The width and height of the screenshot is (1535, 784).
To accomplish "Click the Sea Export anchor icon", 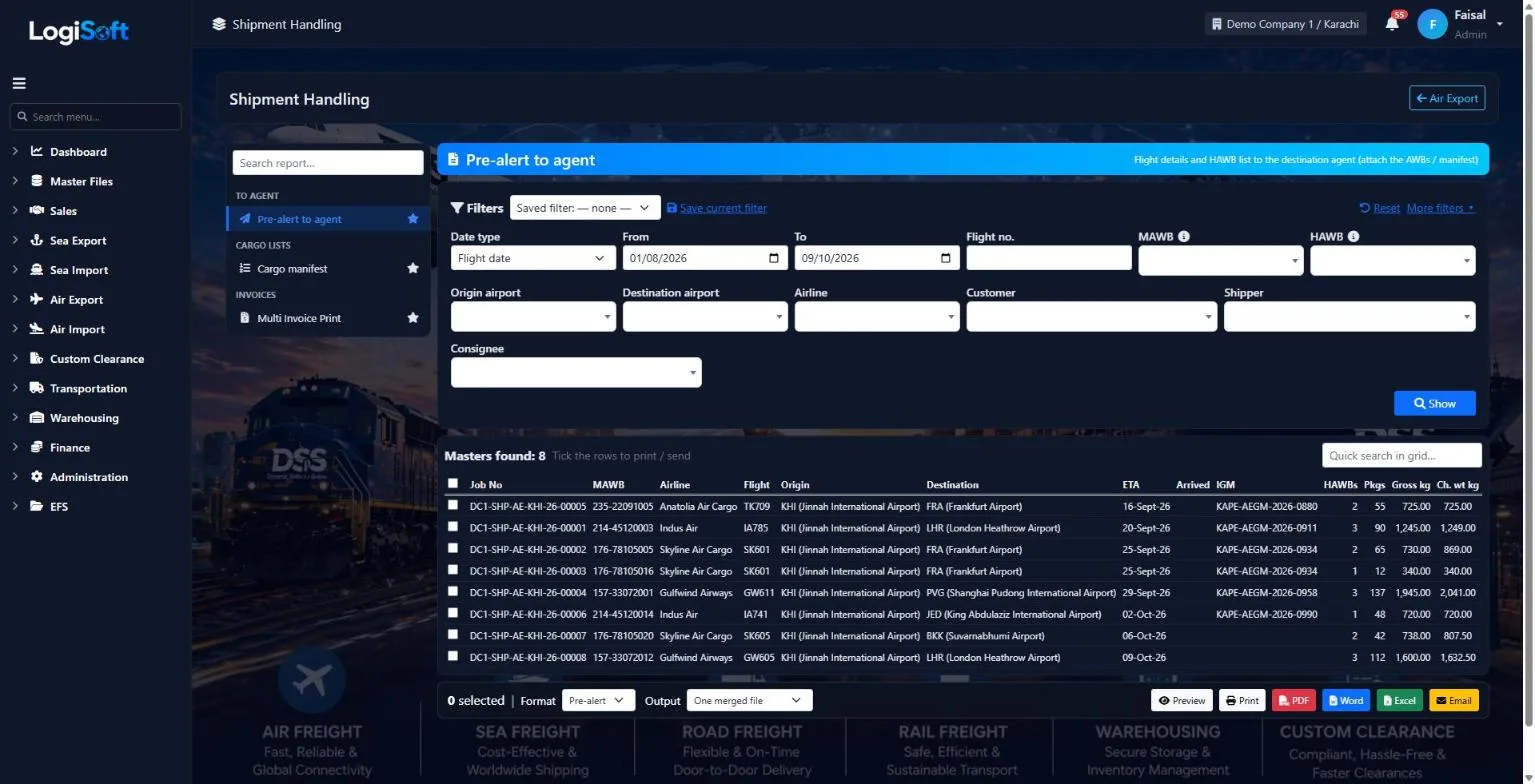I will 37,240.
